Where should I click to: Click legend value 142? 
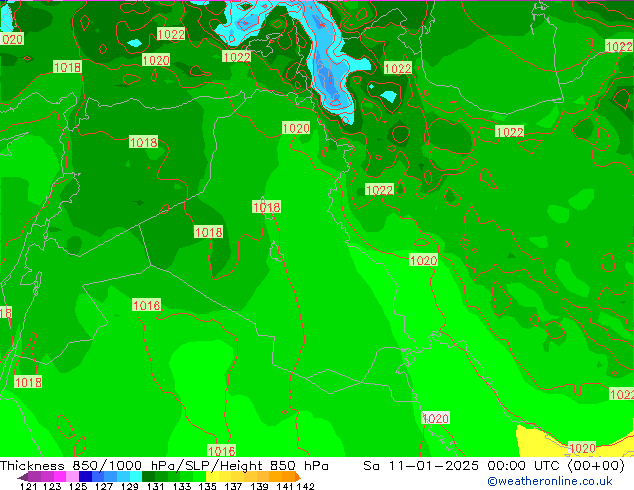pos(306,486)
